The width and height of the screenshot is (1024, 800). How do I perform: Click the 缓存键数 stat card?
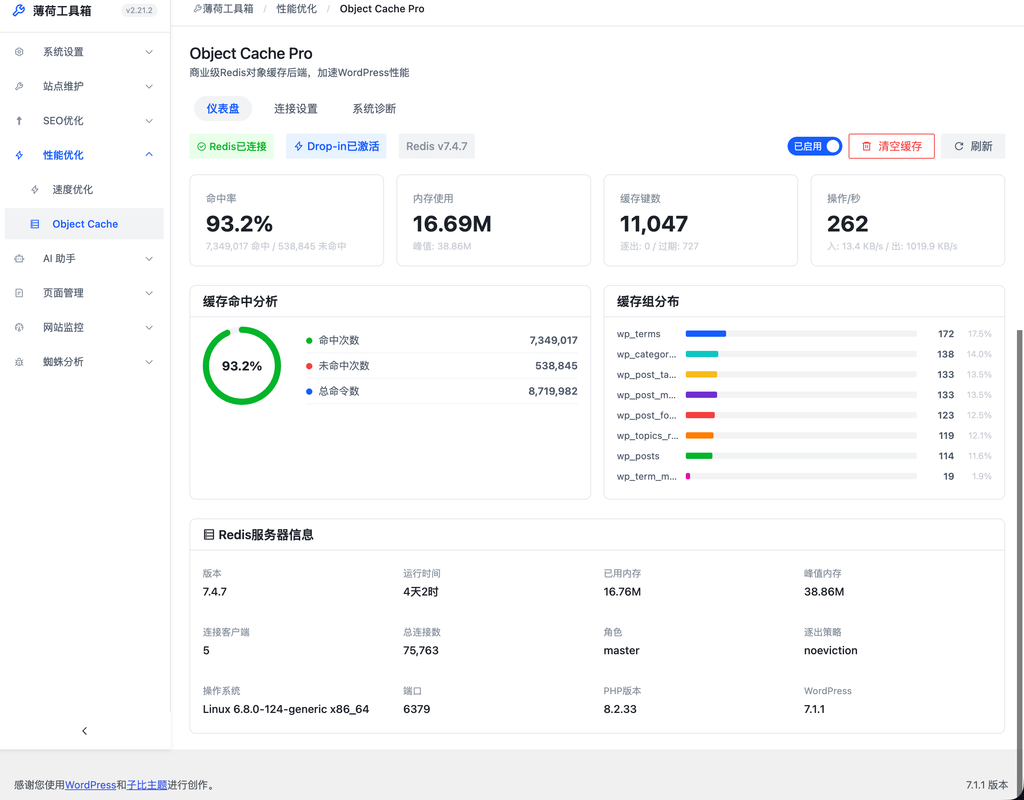(701, 220)
